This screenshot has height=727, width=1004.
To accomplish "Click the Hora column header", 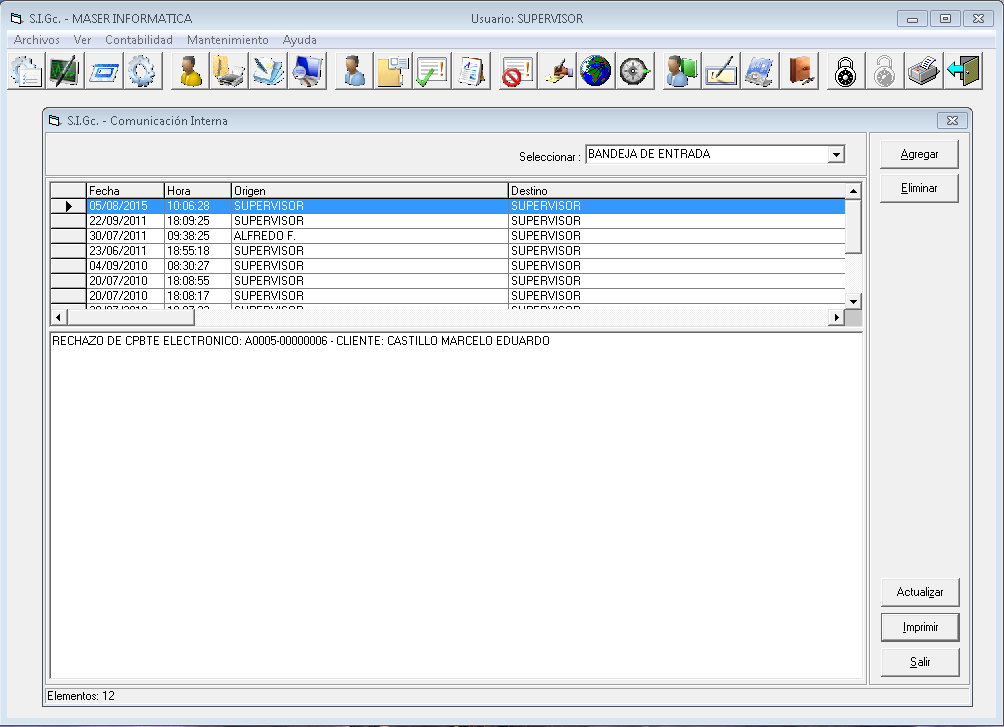I will tap(198, 191).
